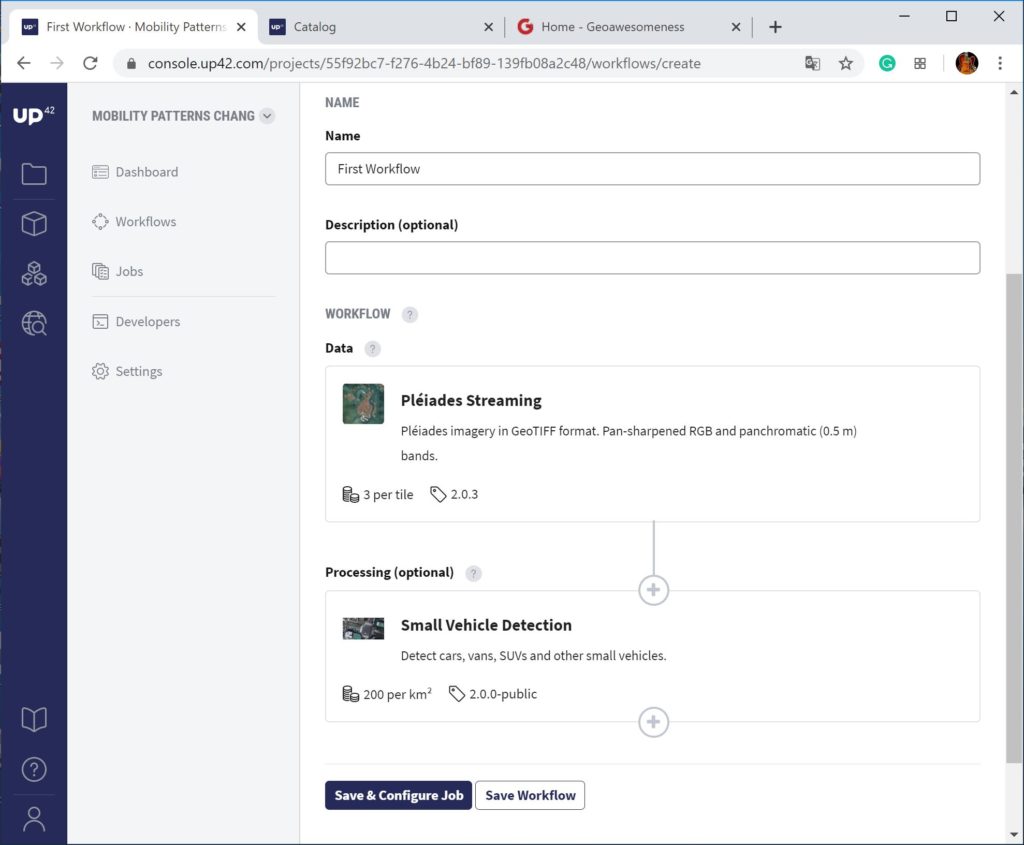Screen dimensions: 1024x845
Task: Click the tag icon beside 2.0.0-public
Action: pyautogui.click(x=456, y=694)
